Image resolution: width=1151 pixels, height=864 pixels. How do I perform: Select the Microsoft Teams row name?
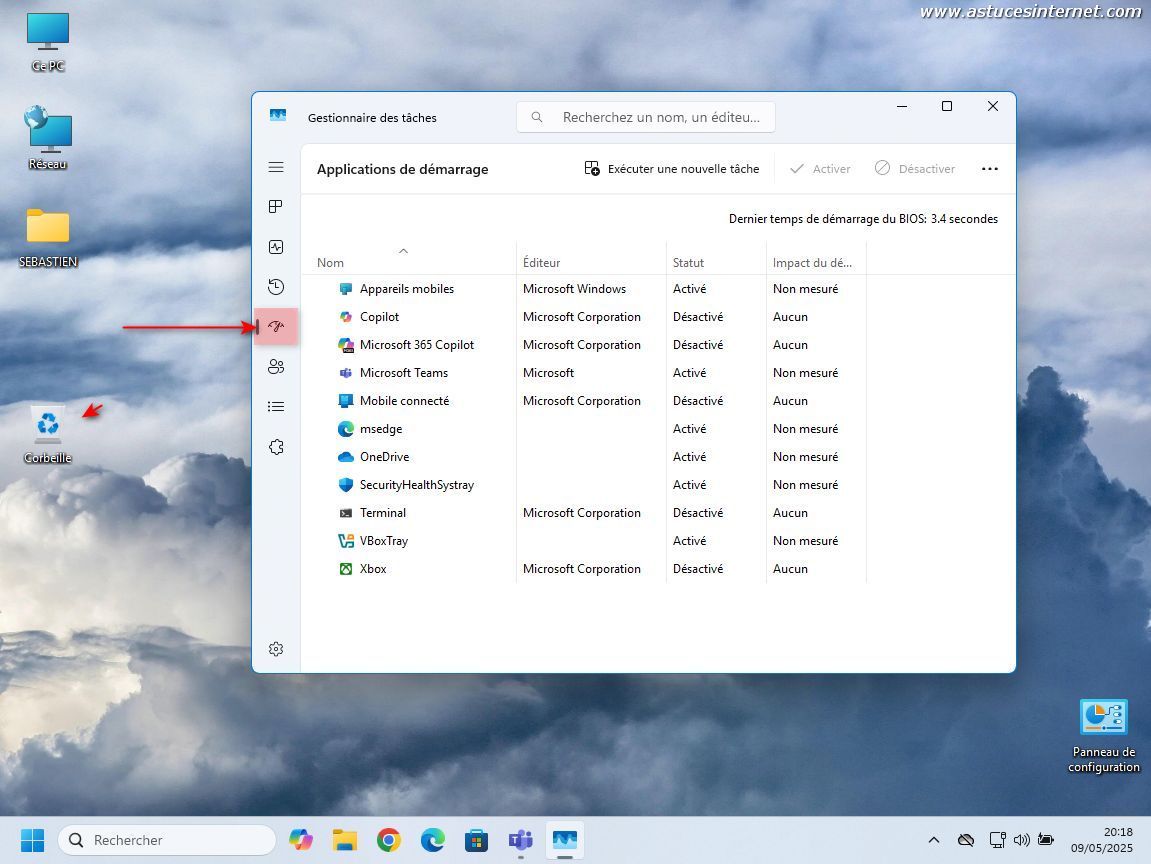(404, 373)
